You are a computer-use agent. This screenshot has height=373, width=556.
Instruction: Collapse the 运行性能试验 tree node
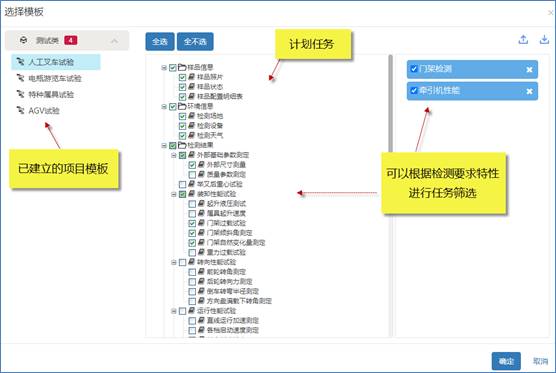click(174, 311)
